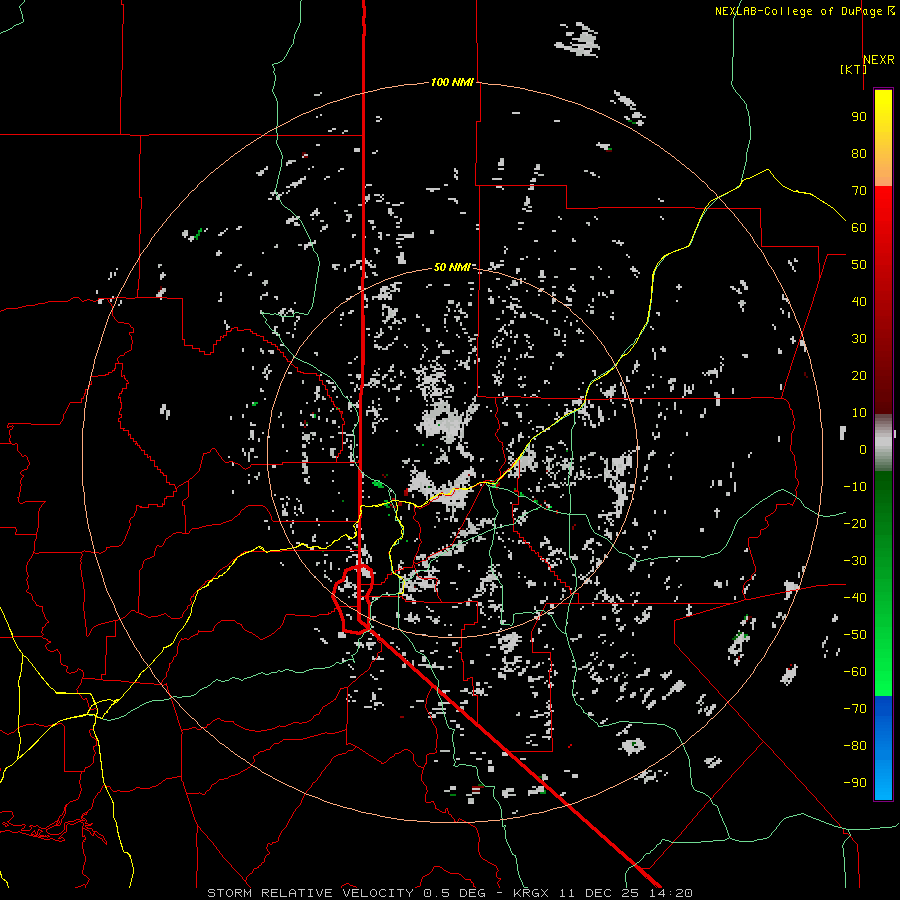Click the -20 value on the velocity scale
The height and width of the screenshot is (900, 900).
[x=855, y=524]
